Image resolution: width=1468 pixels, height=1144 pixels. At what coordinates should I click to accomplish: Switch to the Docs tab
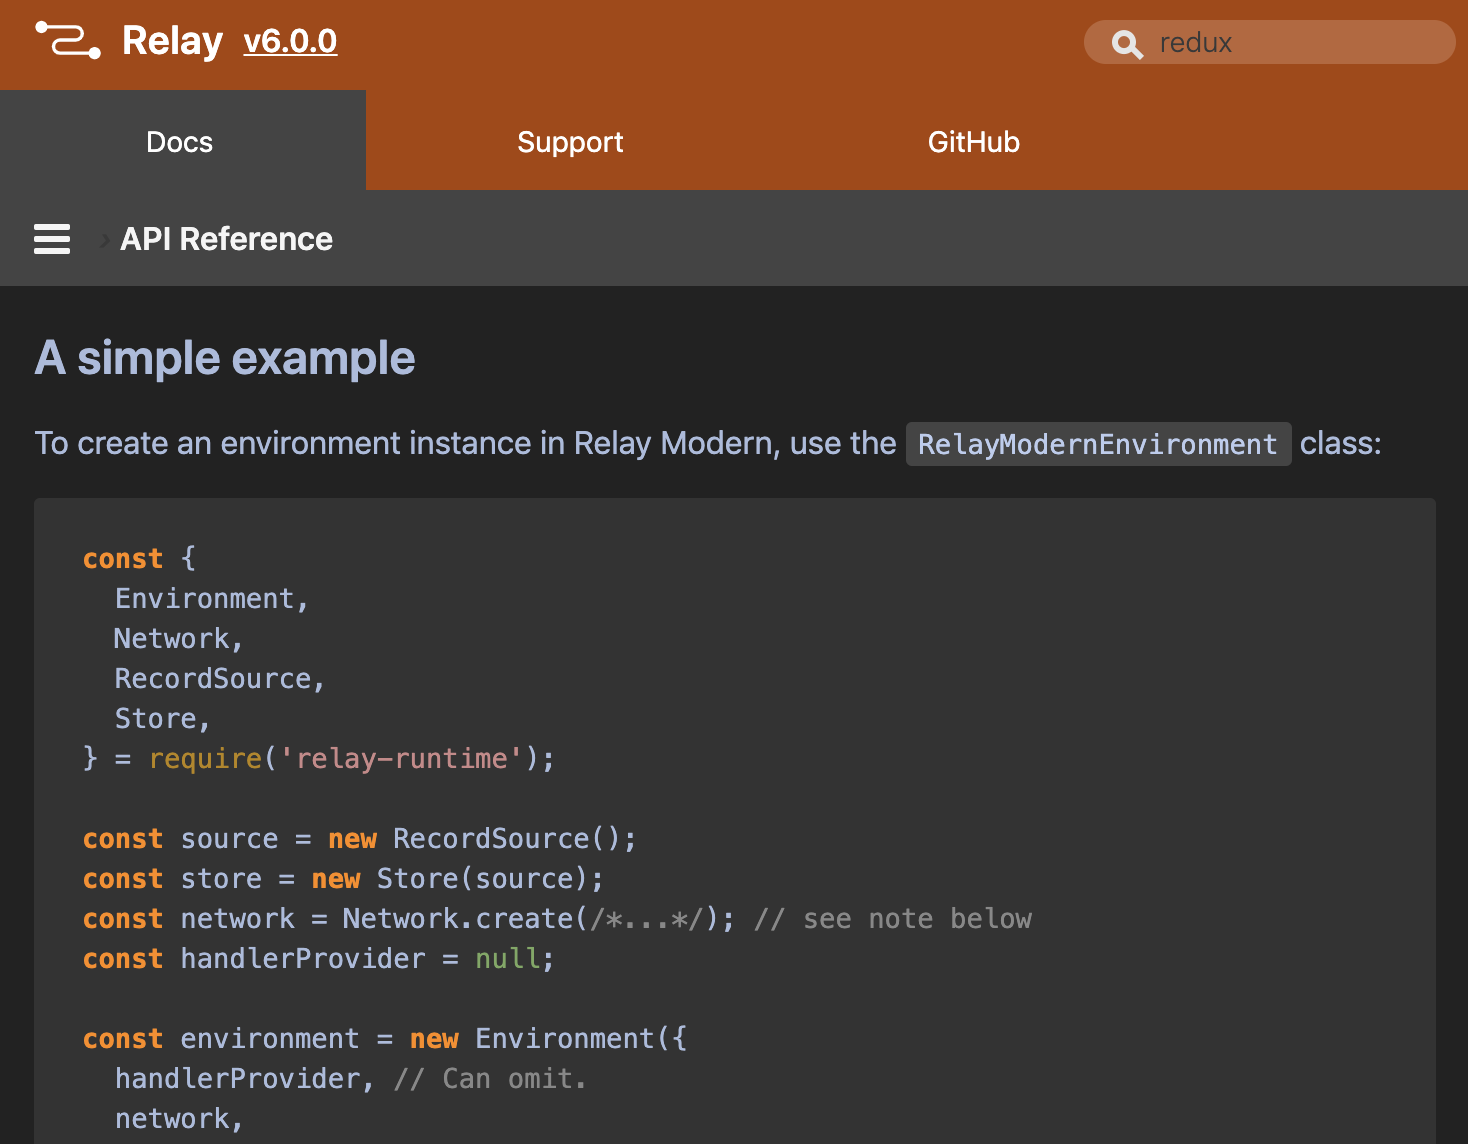pos(180,142)
